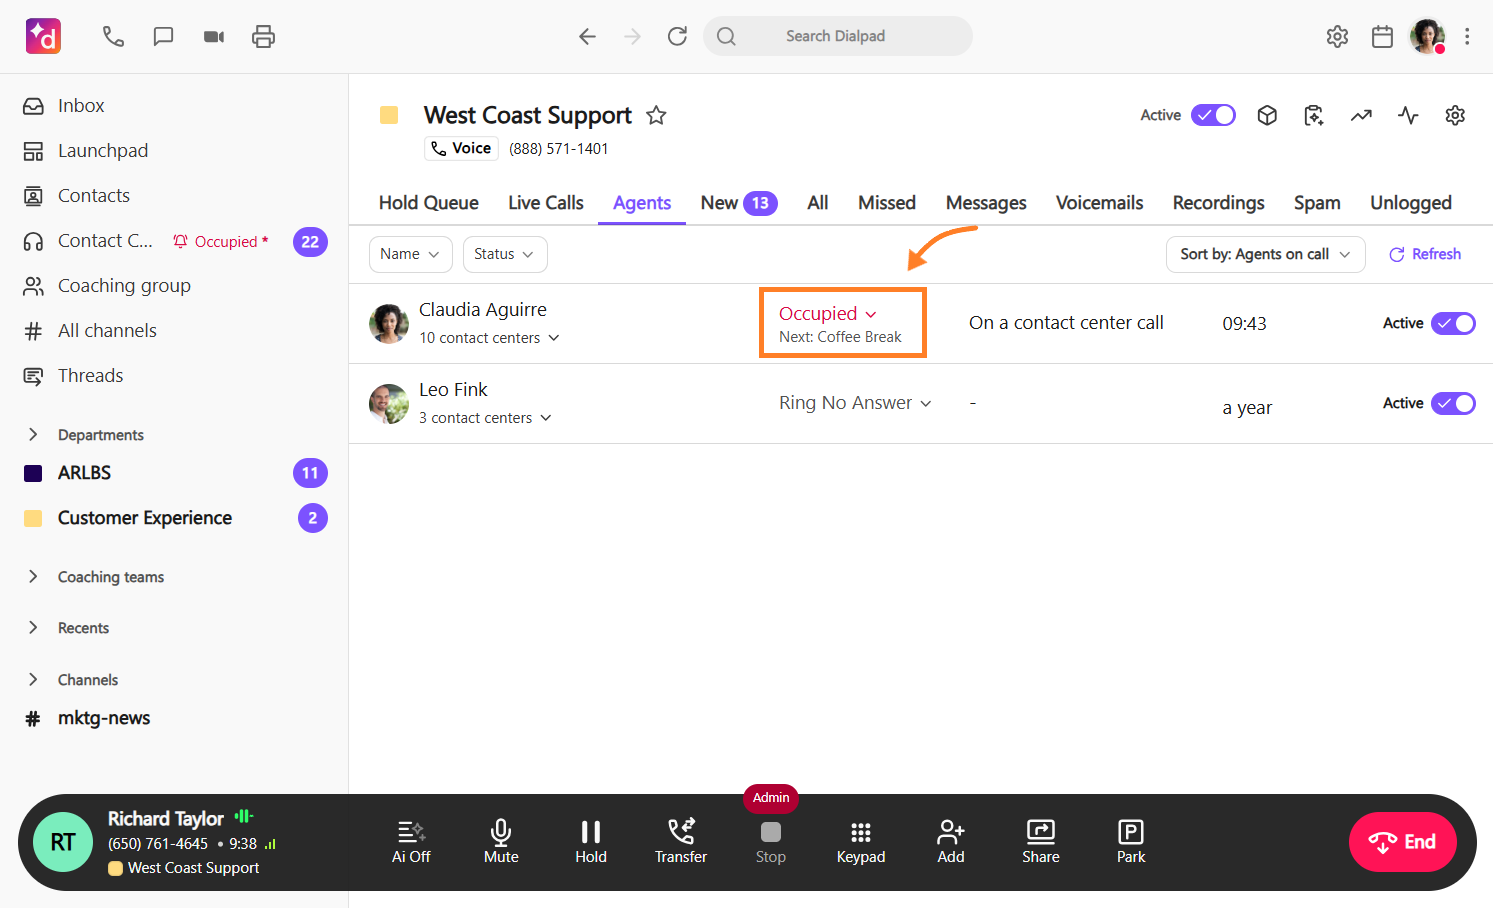Open the analytics trend-line icon
The image size is (1493, 908).
pos(1361,115)
